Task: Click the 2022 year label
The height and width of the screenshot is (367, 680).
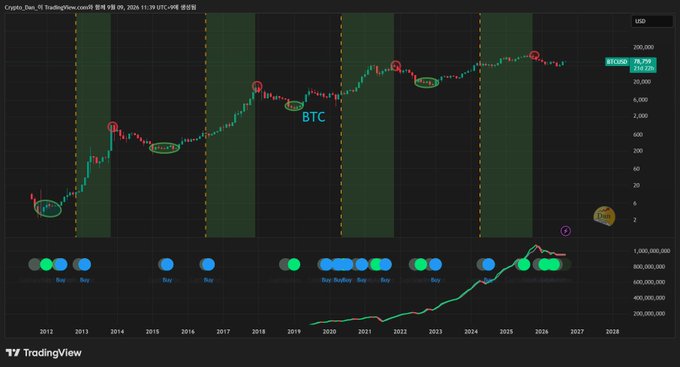Action: pos(400,331)
